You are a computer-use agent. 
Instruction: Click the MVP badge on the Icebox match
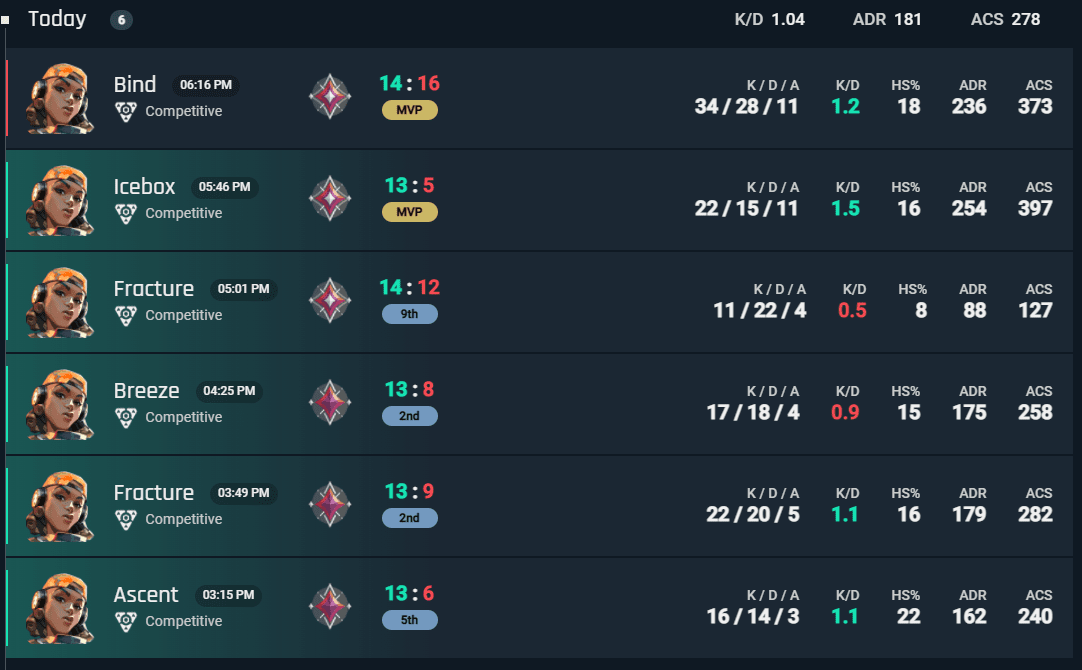[409, 212]
